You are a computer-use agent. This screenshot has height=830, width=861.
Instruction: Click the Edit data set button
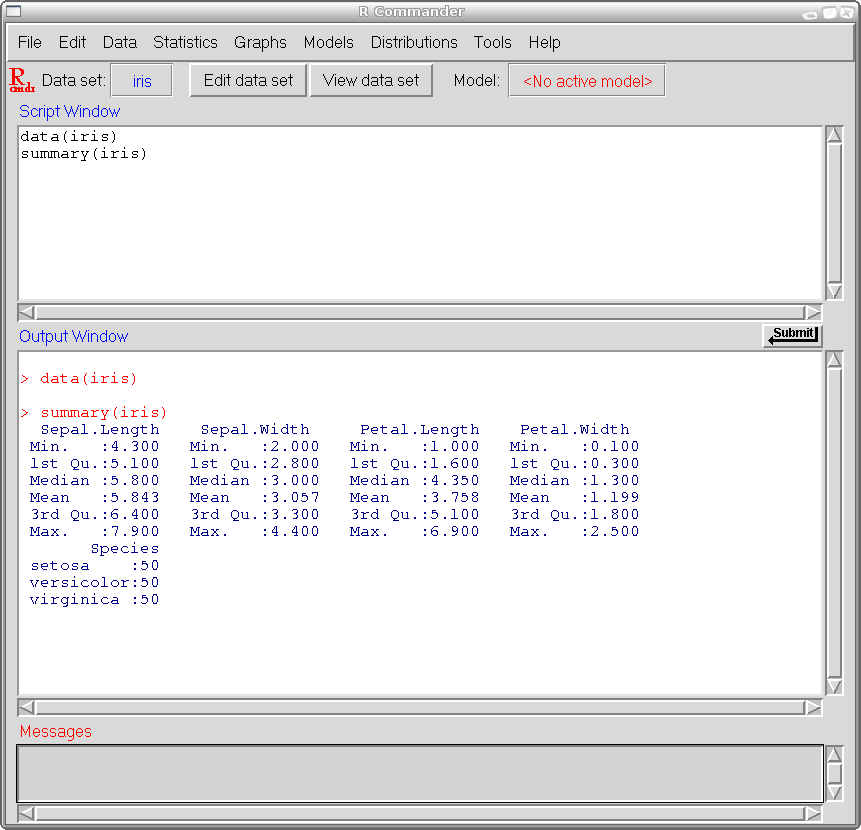[248, 80]
